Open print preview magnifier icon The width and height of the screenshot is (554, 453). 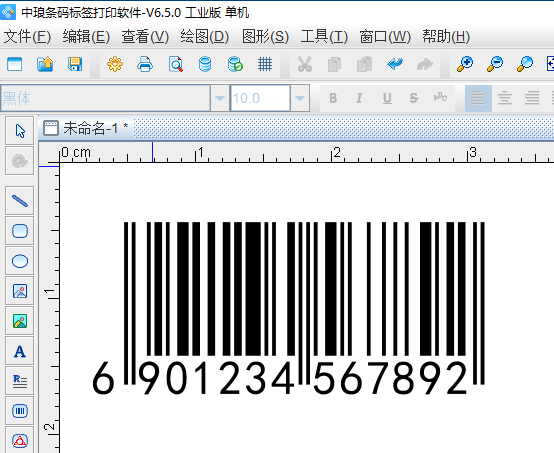(176, 64)
